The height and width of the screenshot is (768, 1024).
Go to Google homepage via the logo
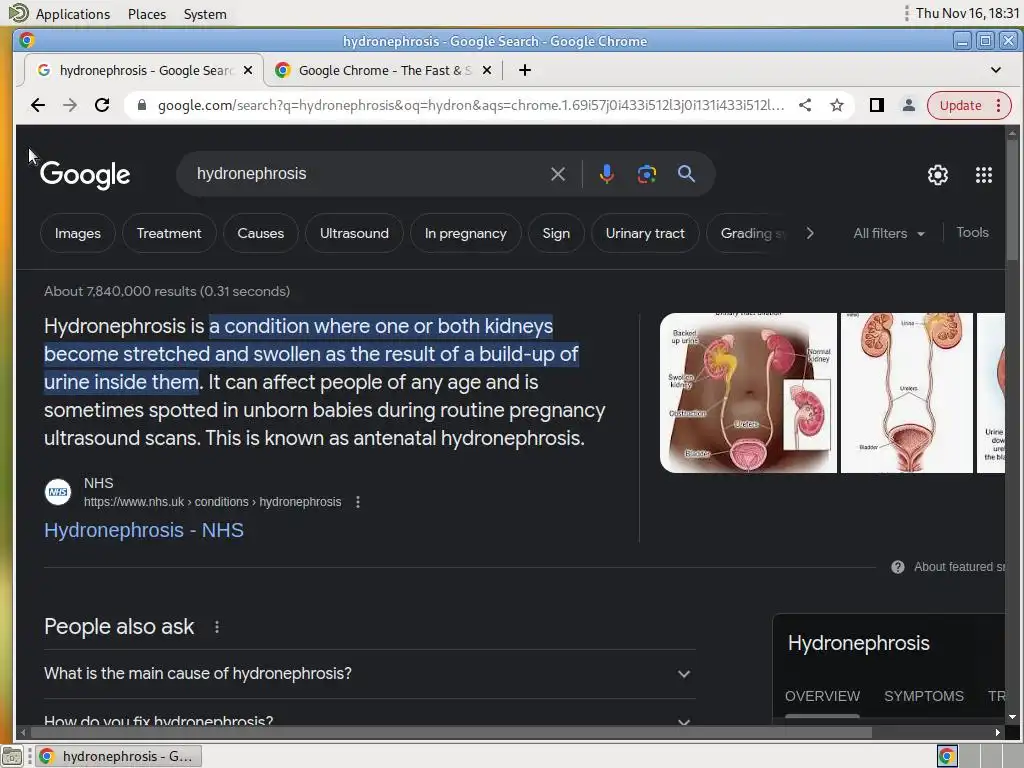tap(85, 174)
